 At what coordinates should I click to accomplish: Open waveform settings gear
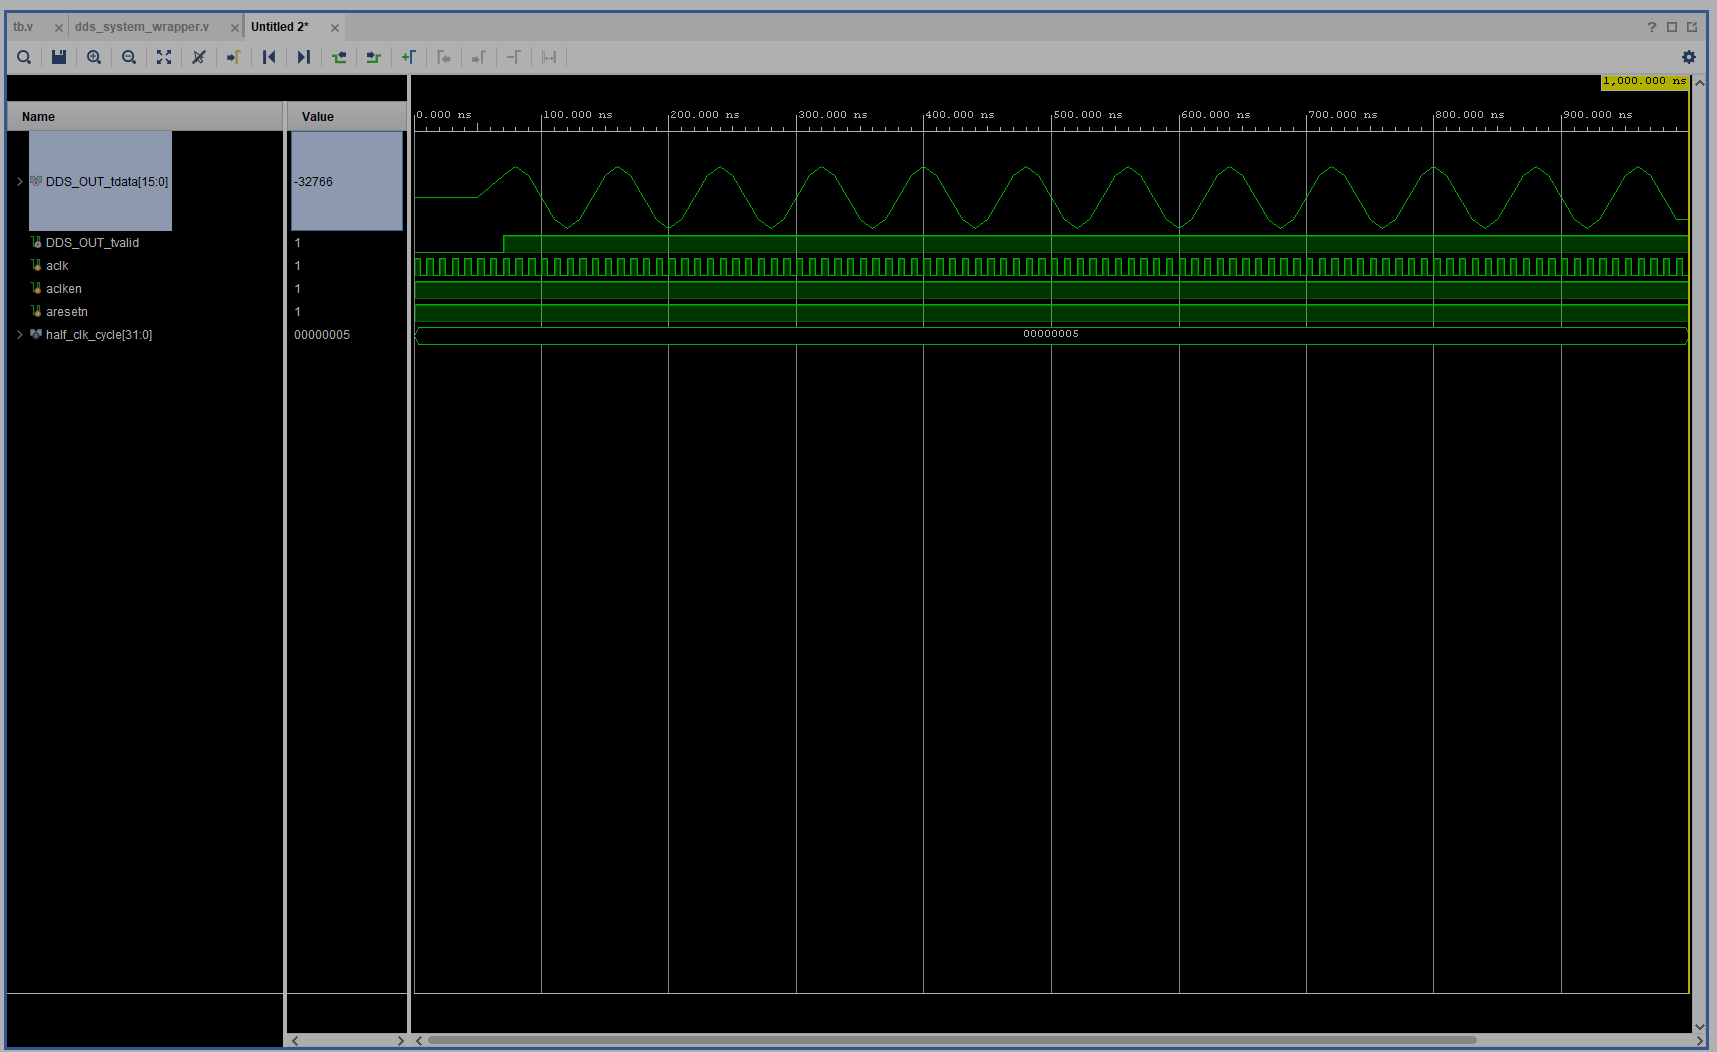pos(1689,57)
